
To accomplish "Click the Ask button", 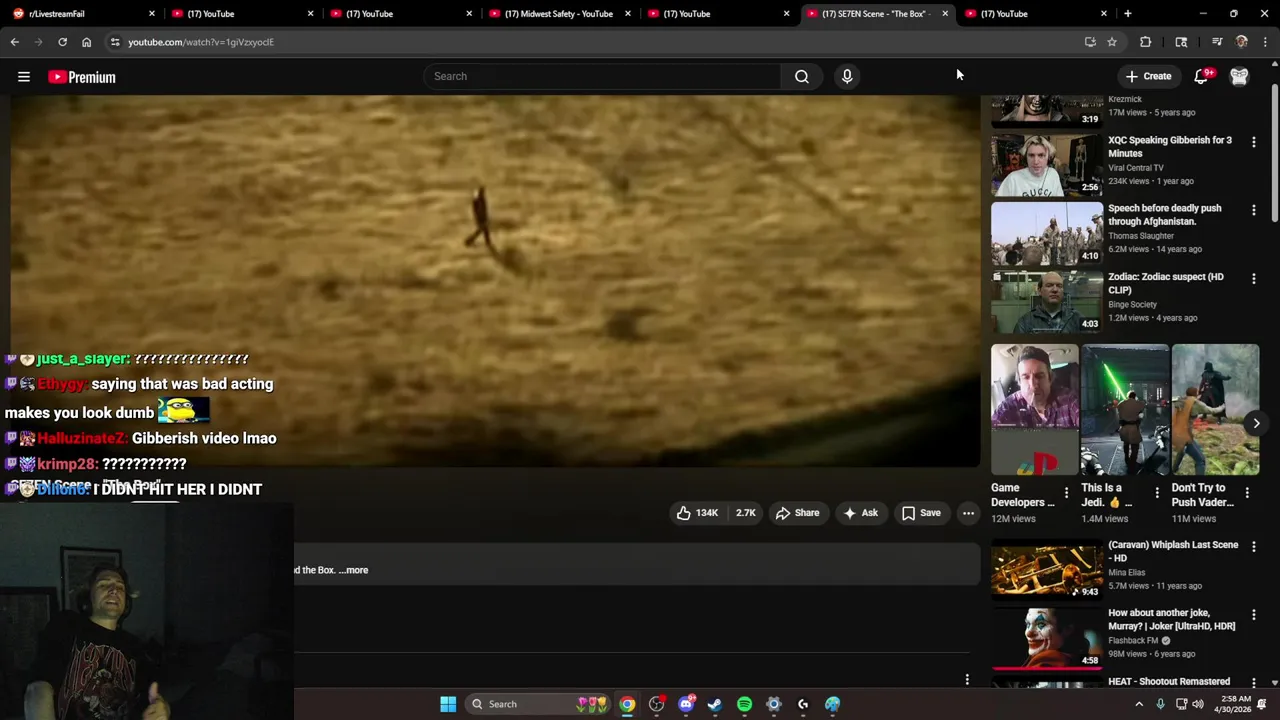I will [860, 513].
